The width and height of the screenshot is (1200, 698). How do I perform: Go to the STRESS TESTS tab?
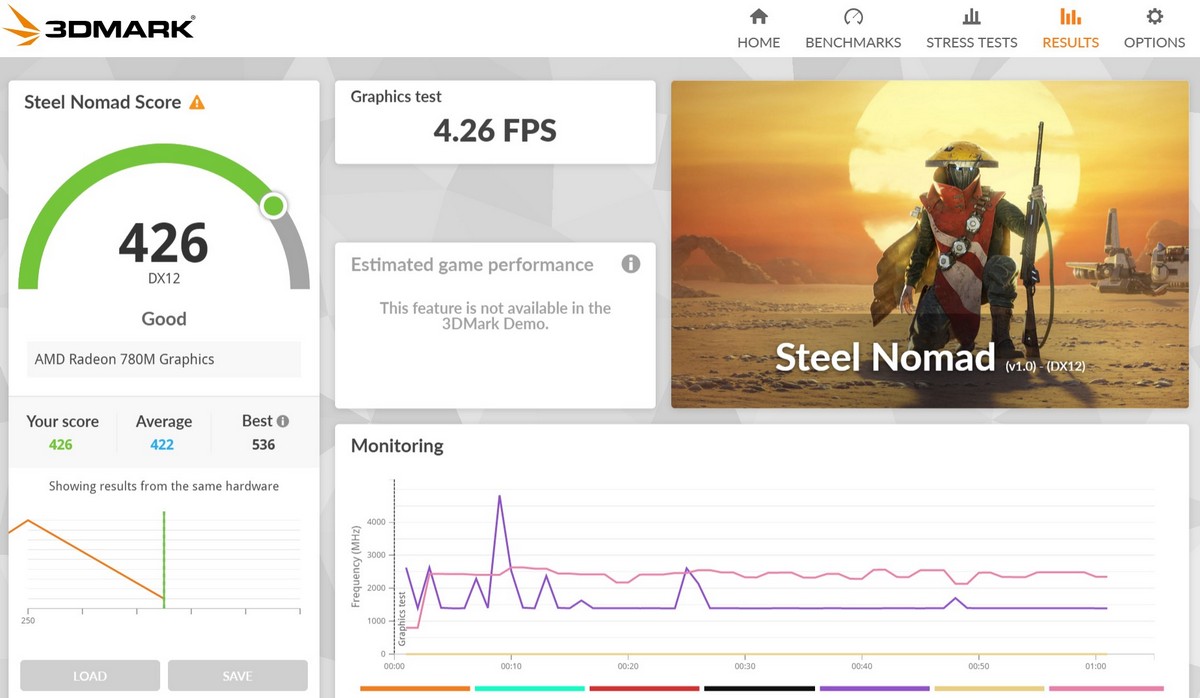(971, 28)
